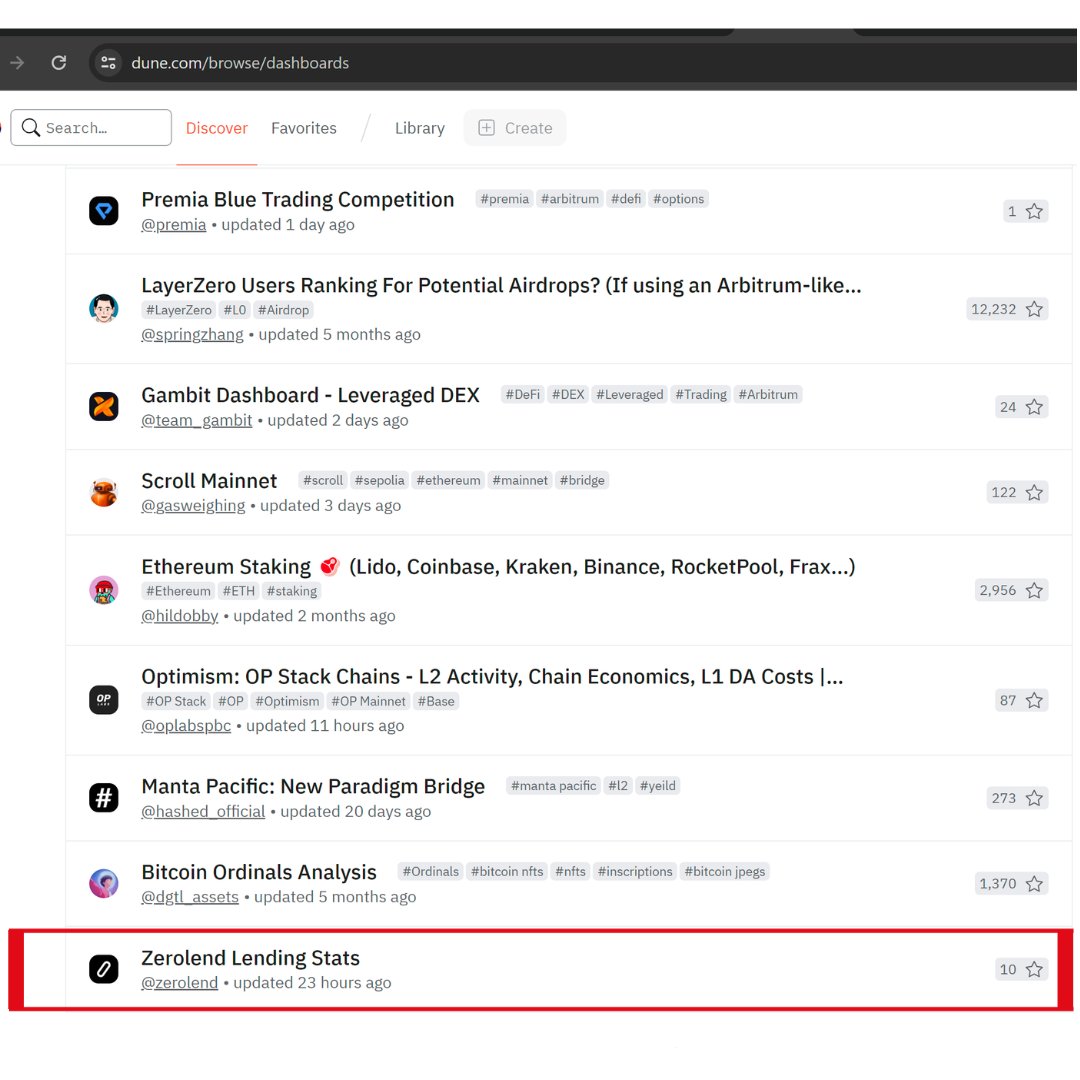The height and width of the screenshot is (1080, 1080).
Task: Filter by the #options tag
Action: pos(678,199)
